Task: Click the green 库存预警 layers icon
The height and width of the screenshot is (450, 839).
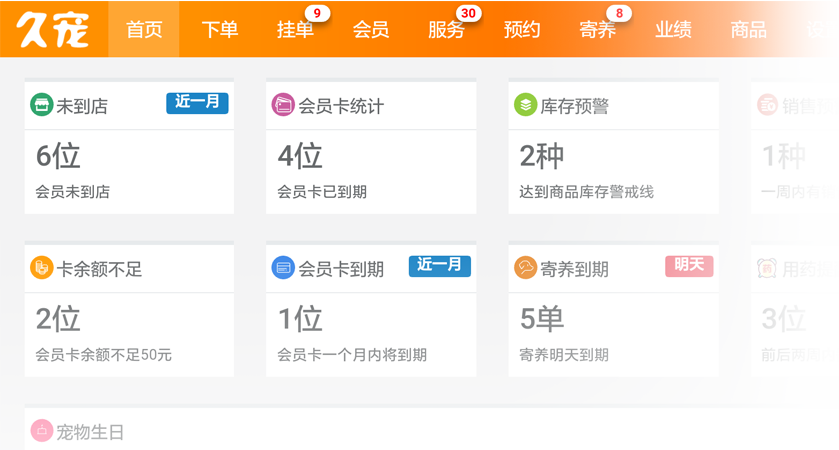Action: (x=525, y=105)
